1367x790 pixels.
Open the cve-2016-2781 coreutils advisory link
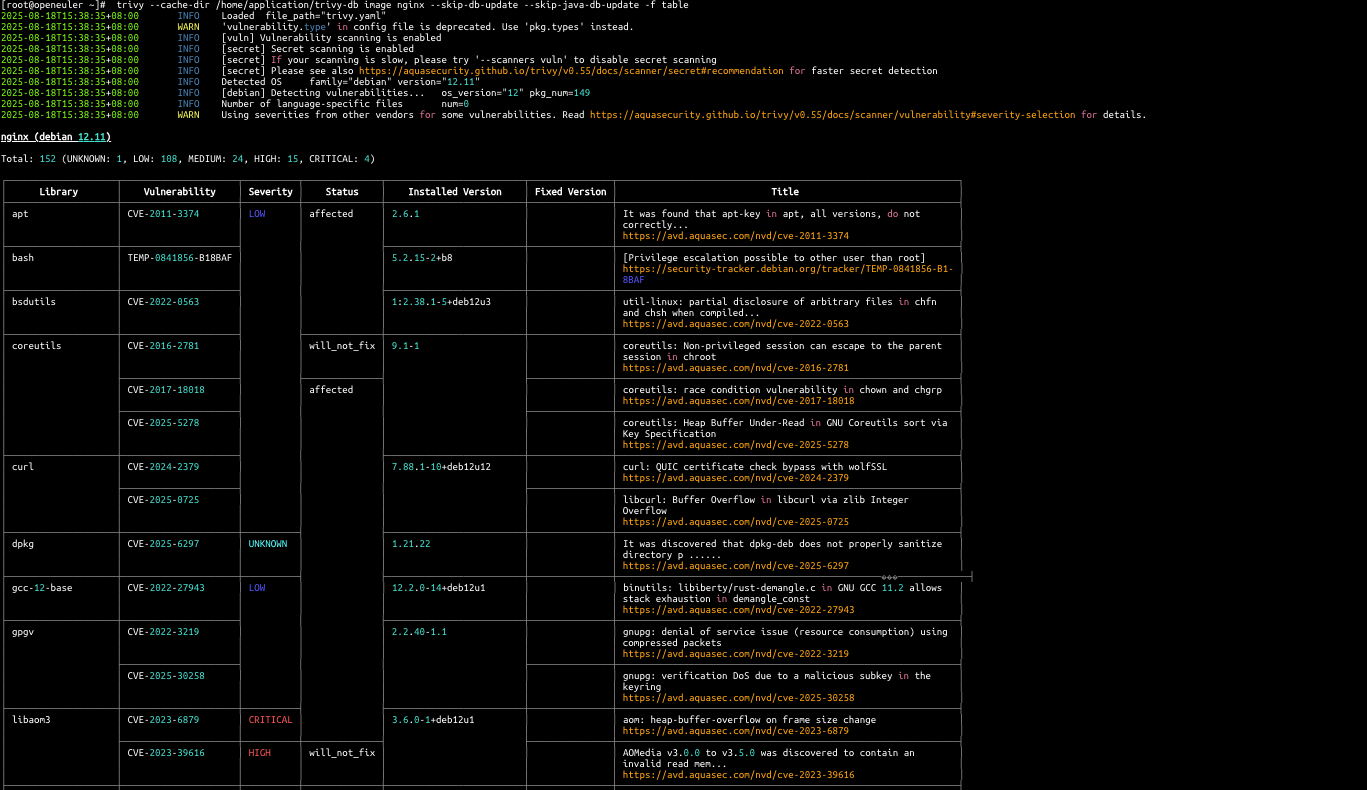tap(735, 368)
